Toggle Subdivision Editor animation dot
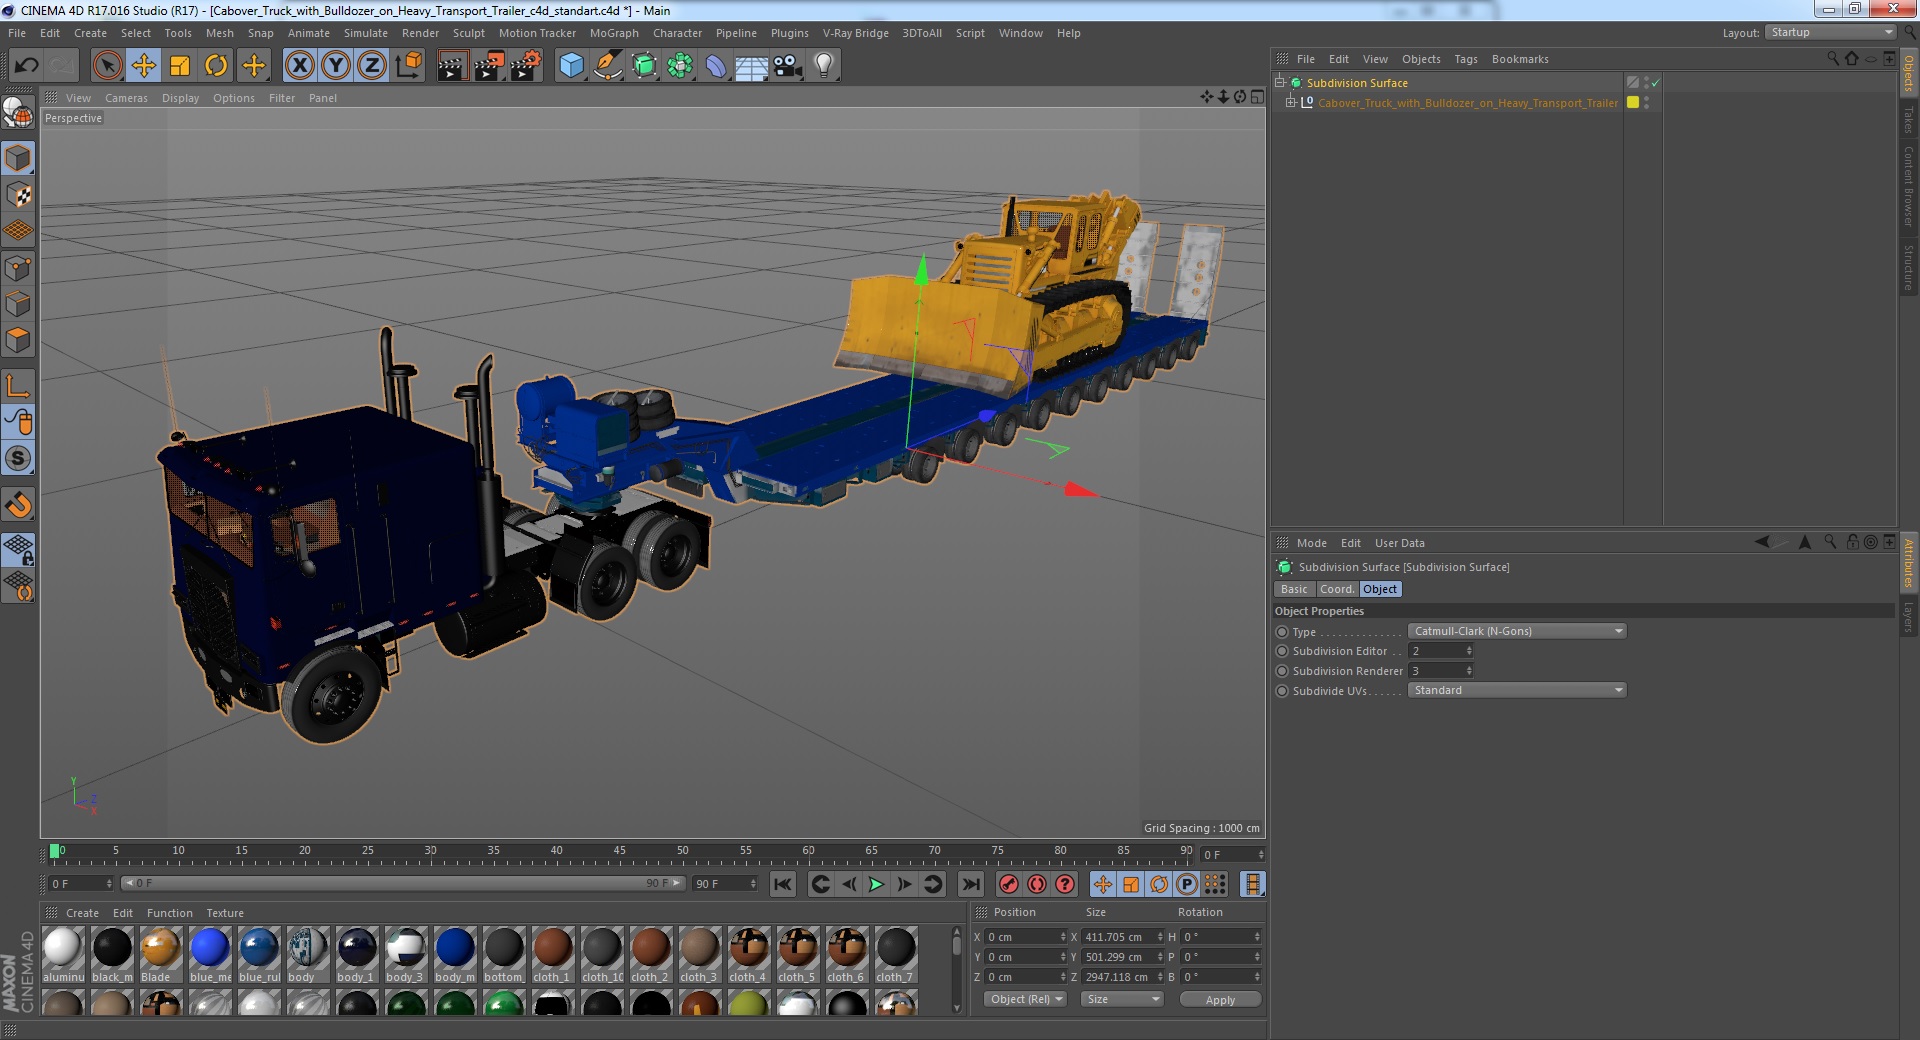The width and height of the screenshot is (1920, 1040). click(x=1282, y=651)
